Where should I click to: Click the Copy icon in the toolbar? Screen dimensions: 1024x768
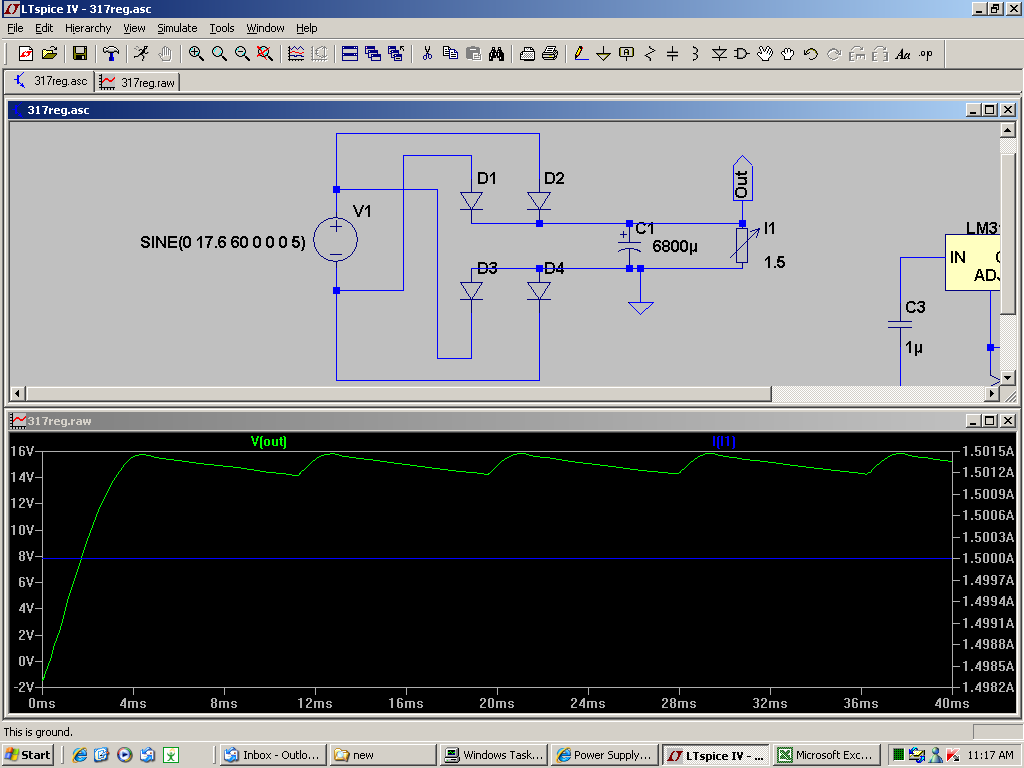pos(450,54)
